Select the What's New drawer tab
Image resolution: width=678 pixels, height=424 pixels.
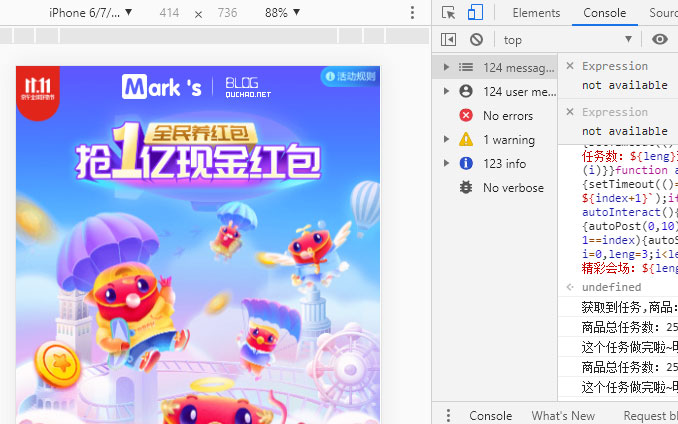563,416
